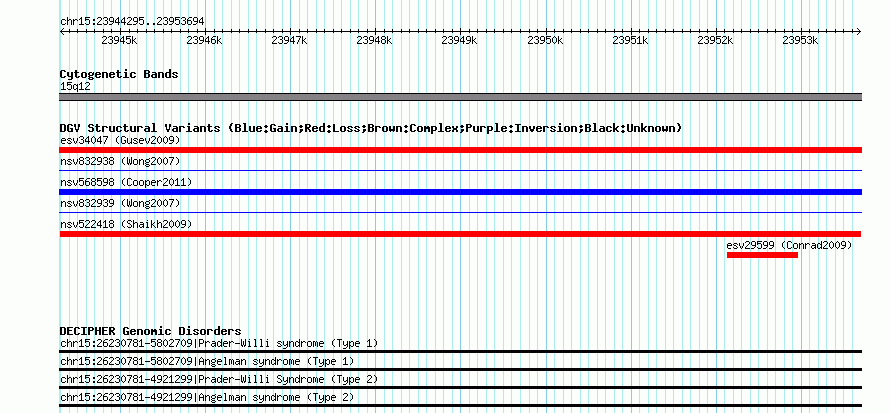890x413 pixels.
Task: Click the nsv522418 (Shaikh2009) red loss bar
Action: point(460,234)
